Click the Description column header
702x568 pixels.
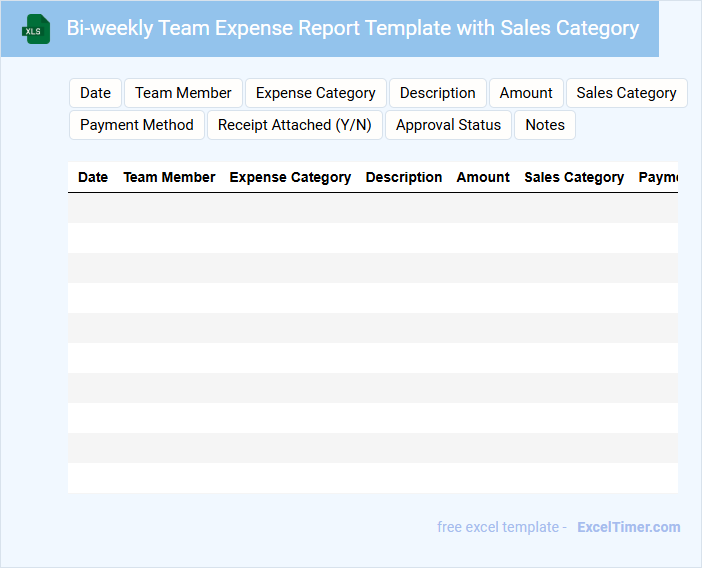pyautogui.click(x=404, y=177)
